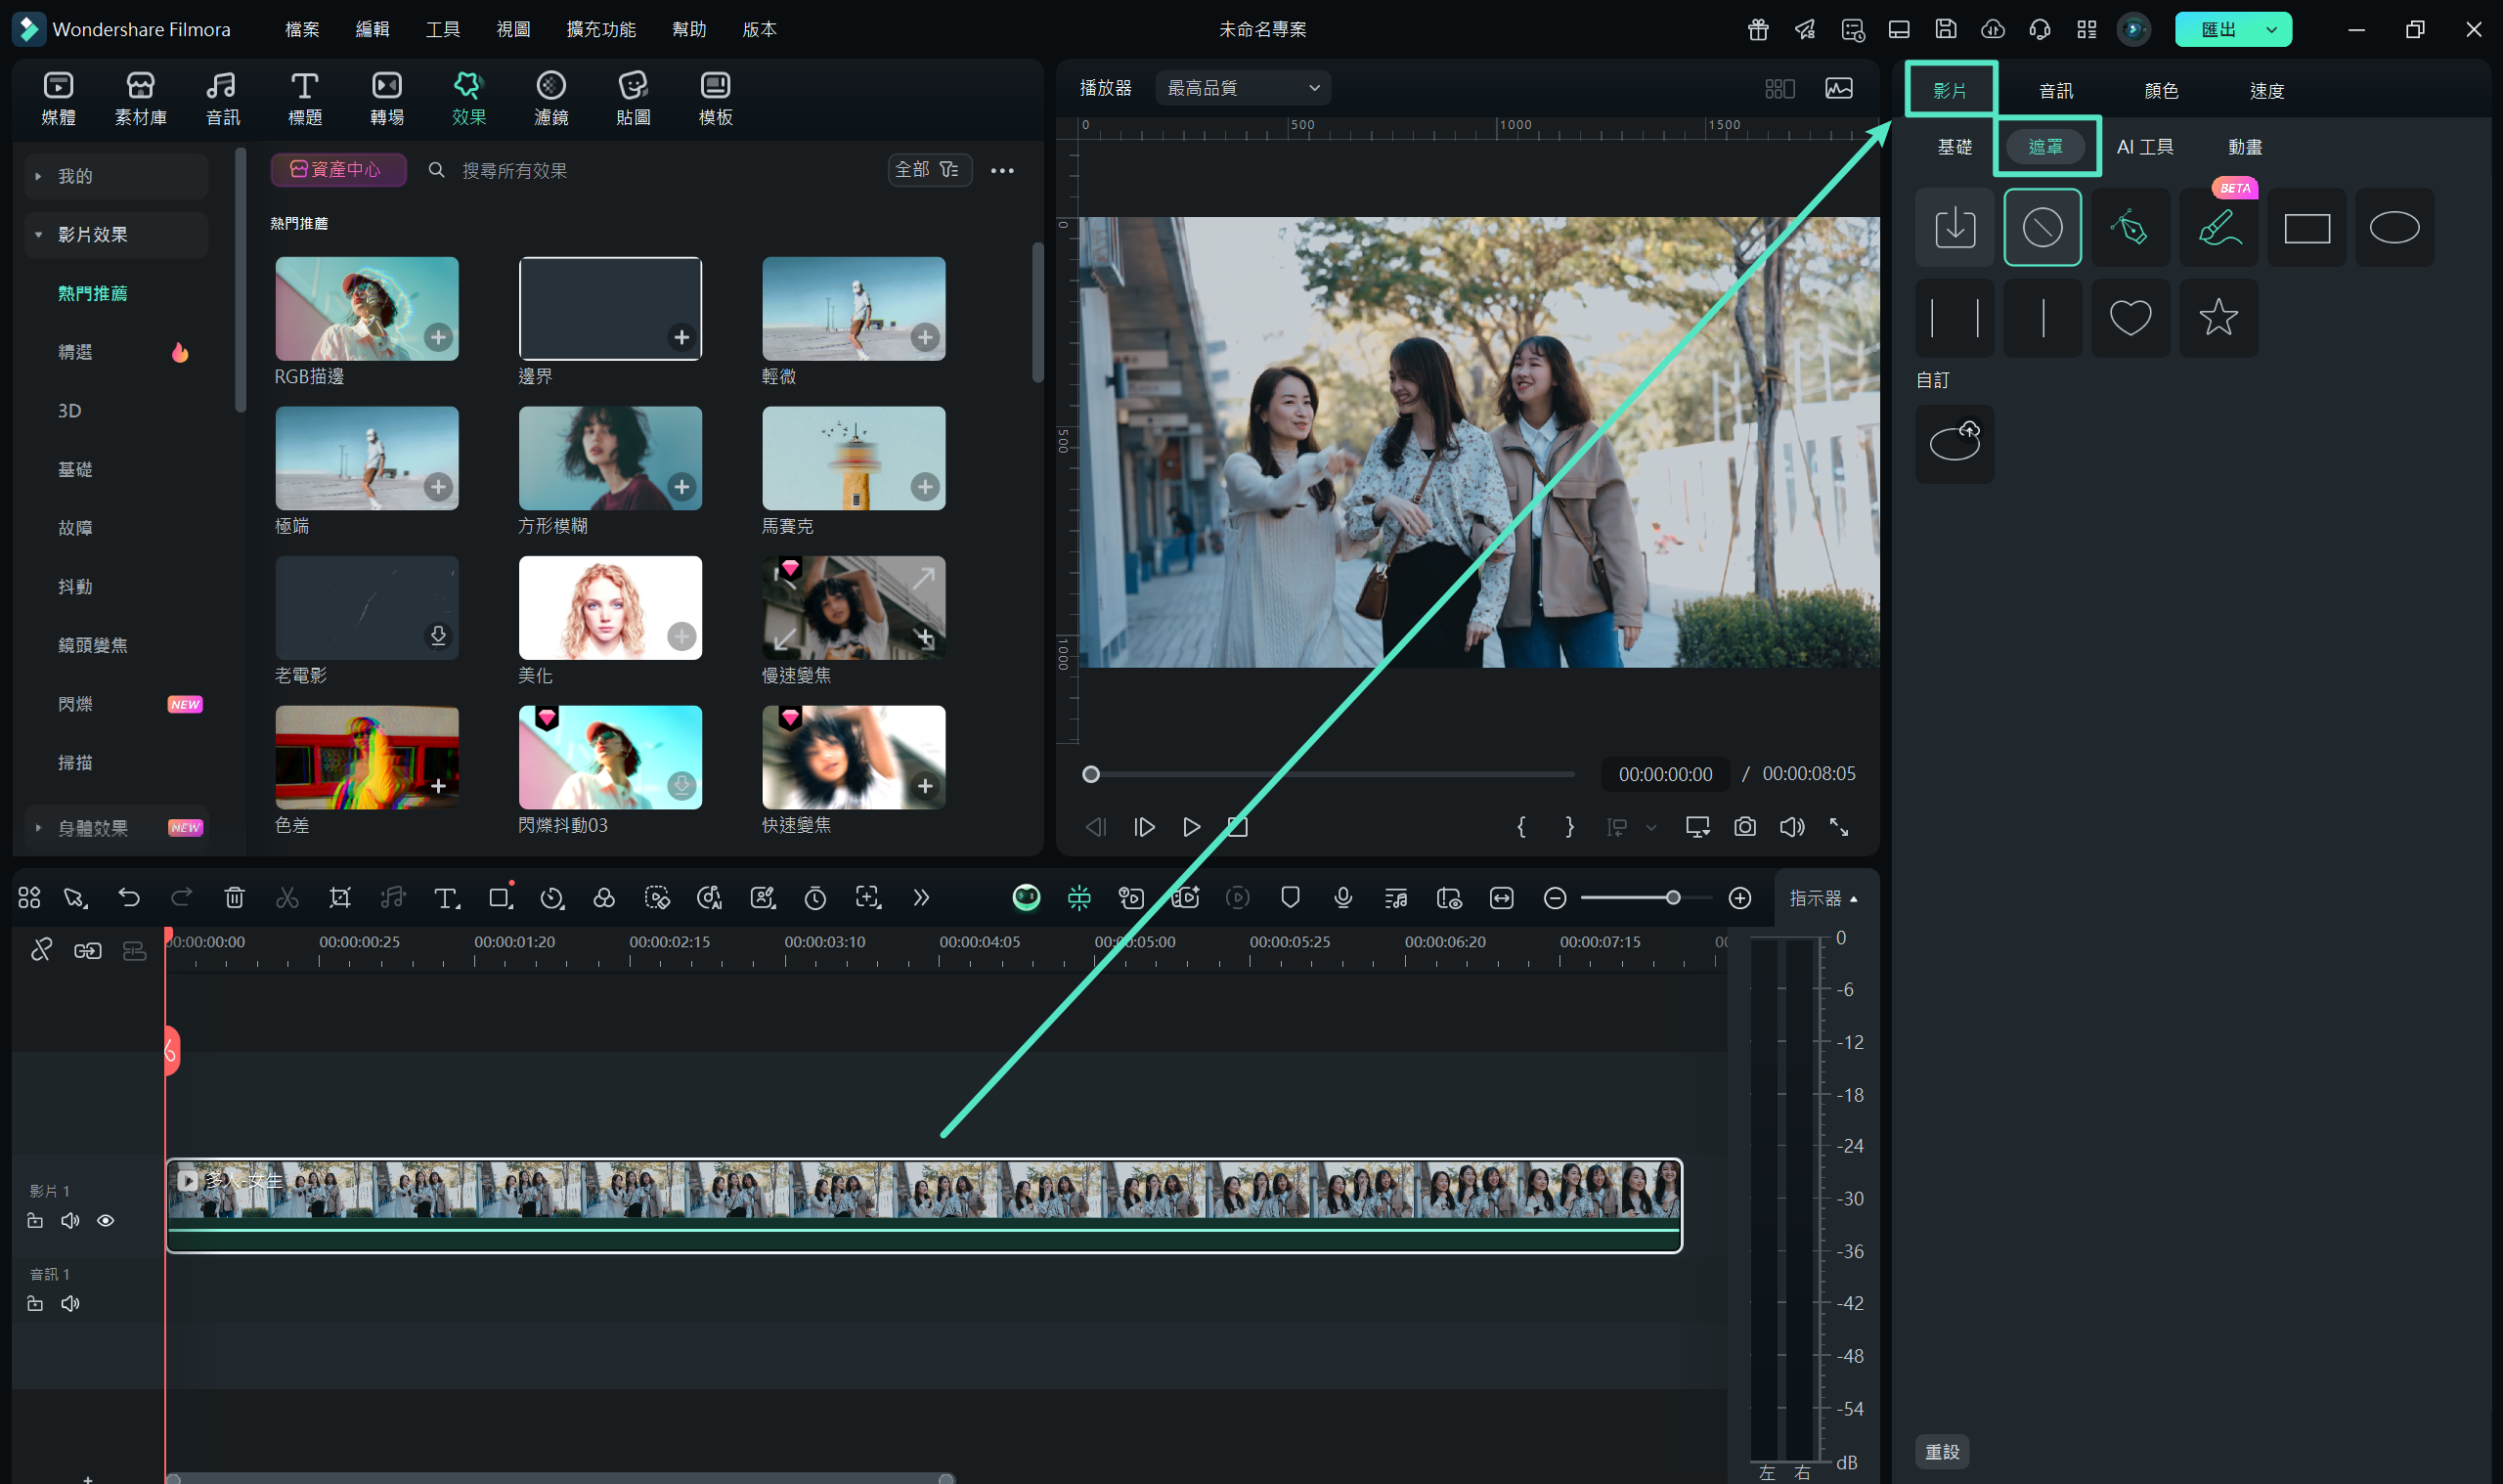2503x1484 pixels.
Task: Open the 最高品質 quality dropdown
Action: [1242, 88]
